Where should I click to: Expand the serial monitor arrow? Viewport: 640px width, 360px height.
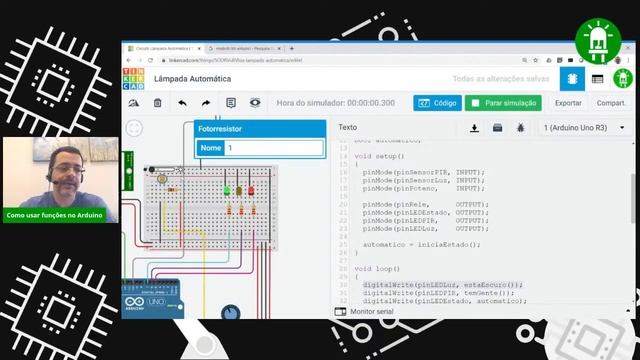628,311
